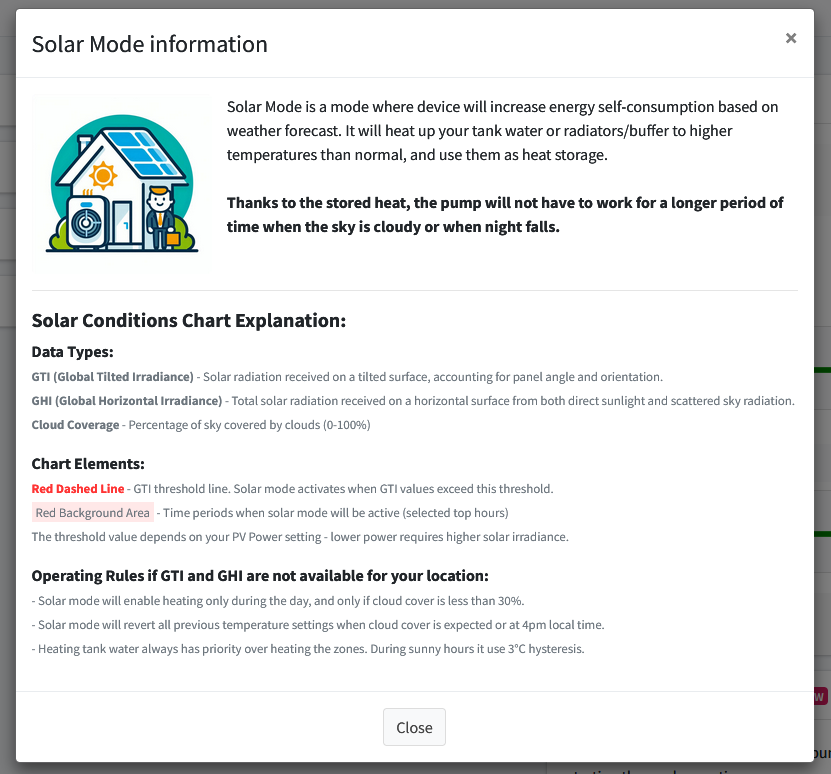Click the Red Background Area highlighted label
Image resolution: width=831 pixels, height=774 pixels.
point(92,513)
